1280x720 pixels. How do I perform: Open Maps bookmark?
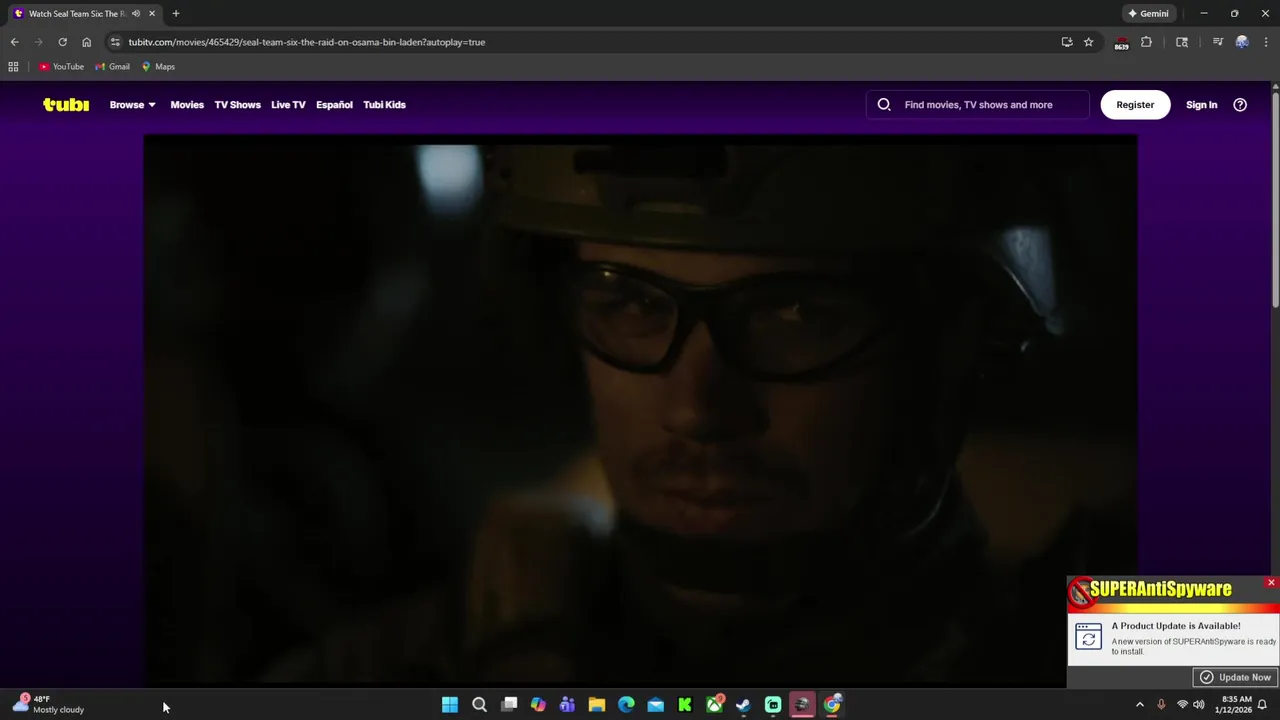[x=158, y=67]
